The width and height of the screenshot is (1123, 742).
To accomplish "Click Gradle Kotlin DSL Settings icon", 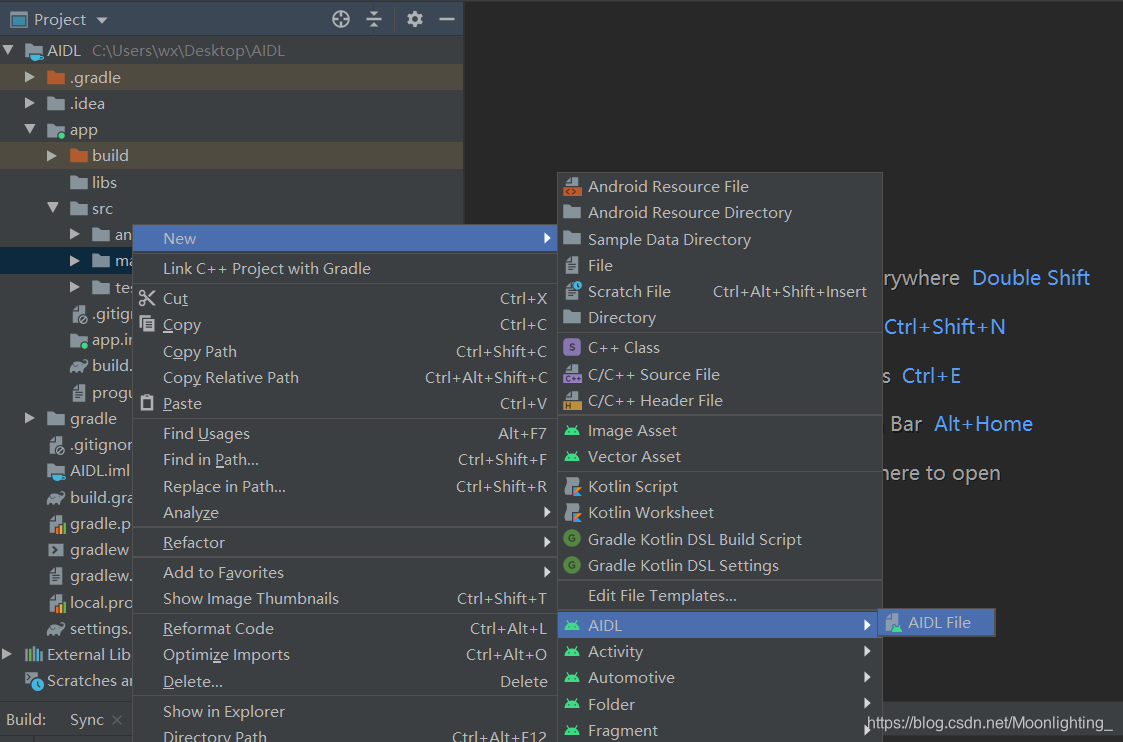I will 572,565.
